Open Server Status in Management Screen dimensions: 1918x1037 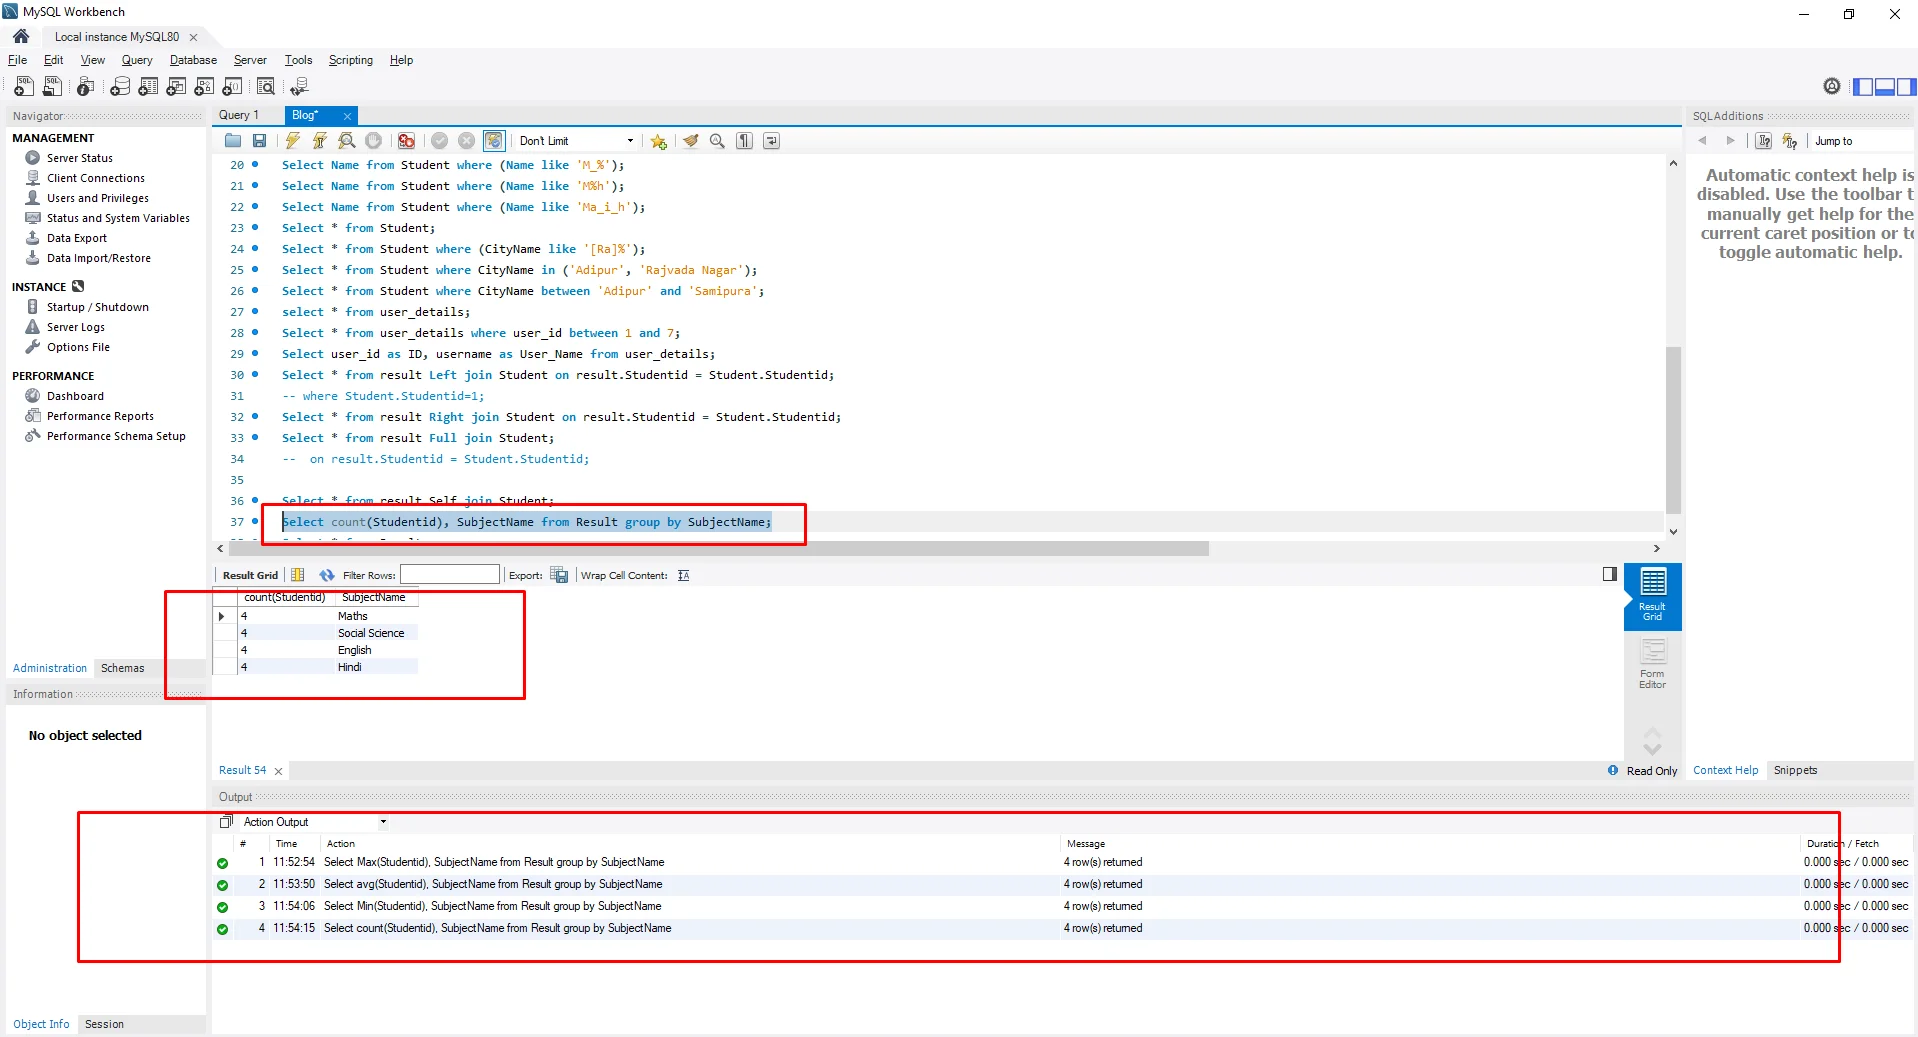(x=79, y=158)
